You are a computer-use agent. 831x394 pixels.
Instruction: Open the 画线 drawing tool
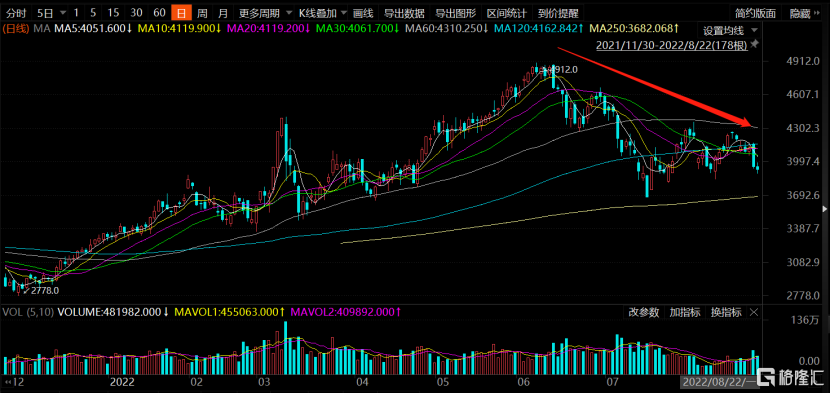(x=363, y=13)
